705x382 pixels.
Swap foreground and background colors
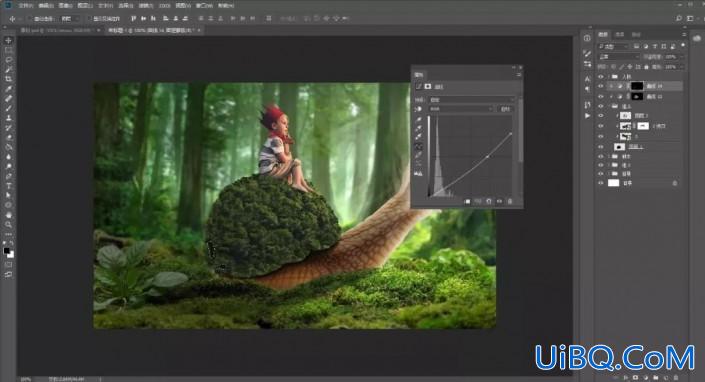(12, 243)
